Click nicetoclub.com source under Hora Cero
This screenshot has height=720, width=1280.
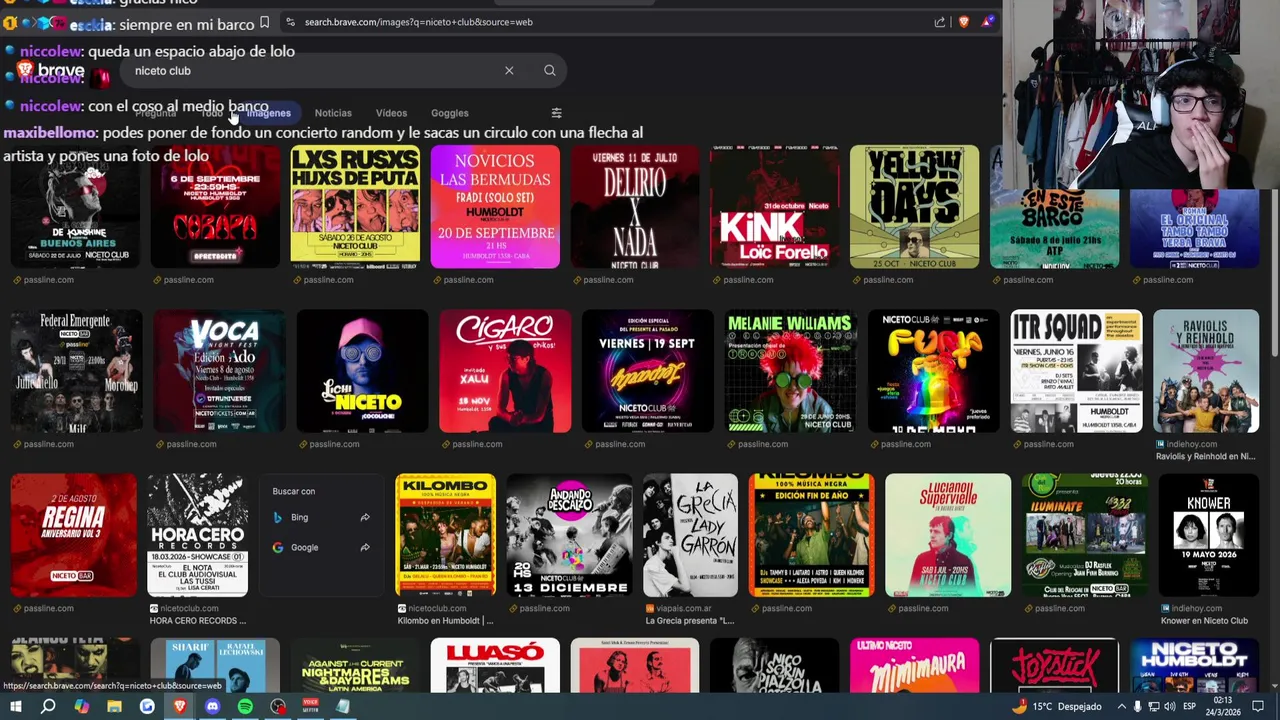189,608
